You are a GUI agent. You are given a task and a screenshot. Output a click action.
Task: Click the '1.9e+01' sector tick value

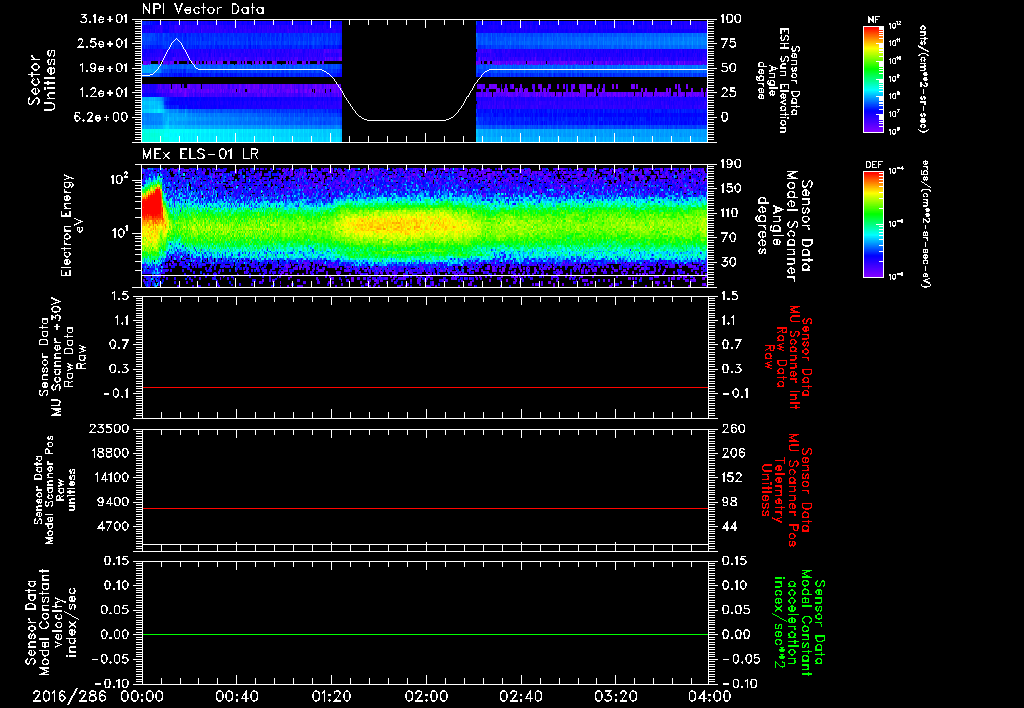[104, 68]
